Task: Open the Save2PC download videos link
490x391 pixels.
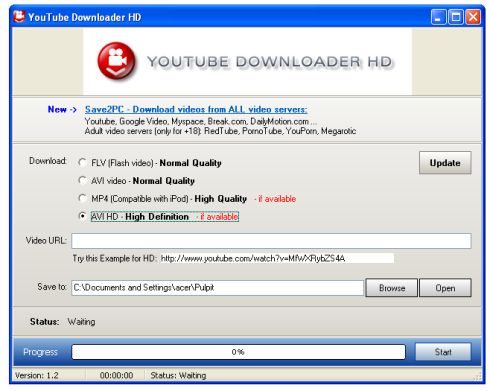Action: point(196,109)
